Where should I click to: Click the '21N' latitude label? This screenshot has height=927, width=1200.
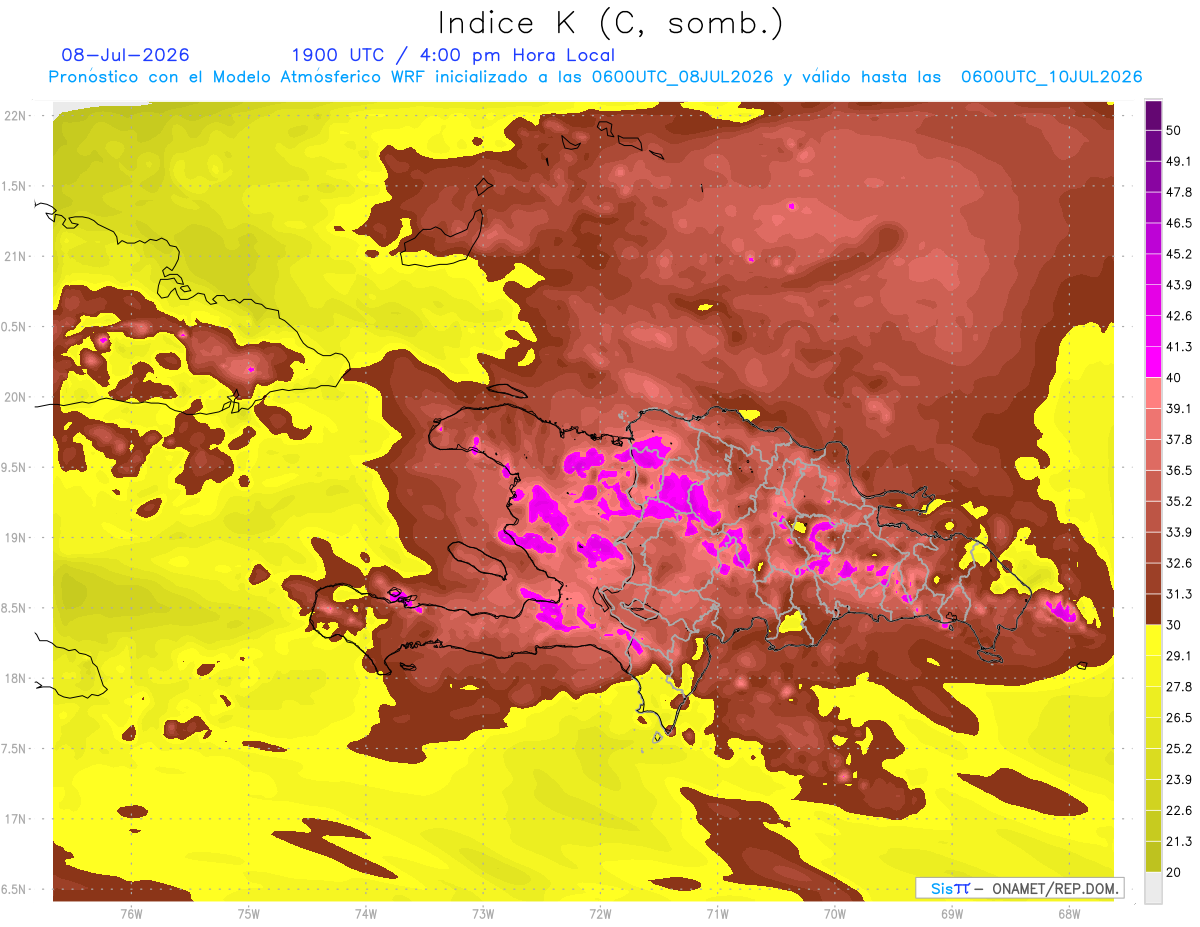point(14,256)
